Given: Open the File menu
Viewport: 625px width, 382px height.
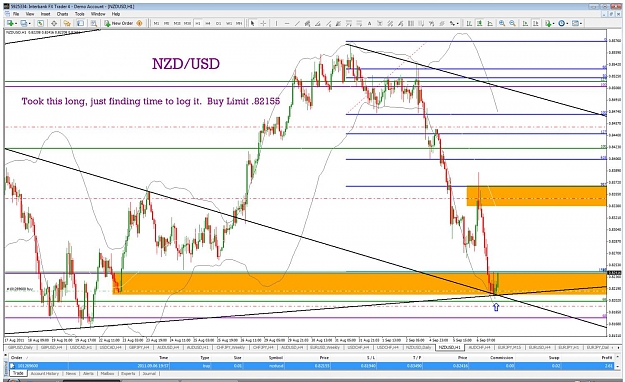Looking at the screenshot, I should [x=16, y=14].
